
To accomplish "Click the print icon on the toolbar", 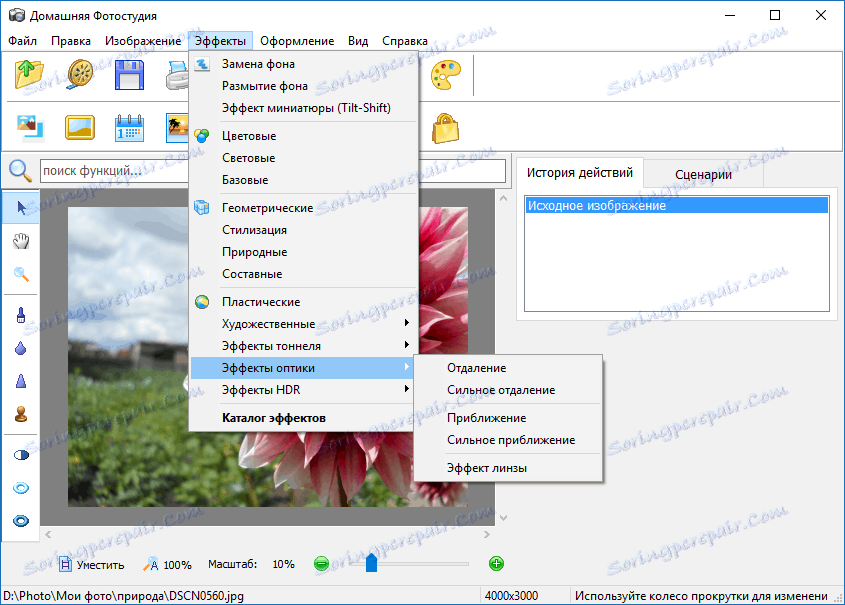I will coord(178,74).
